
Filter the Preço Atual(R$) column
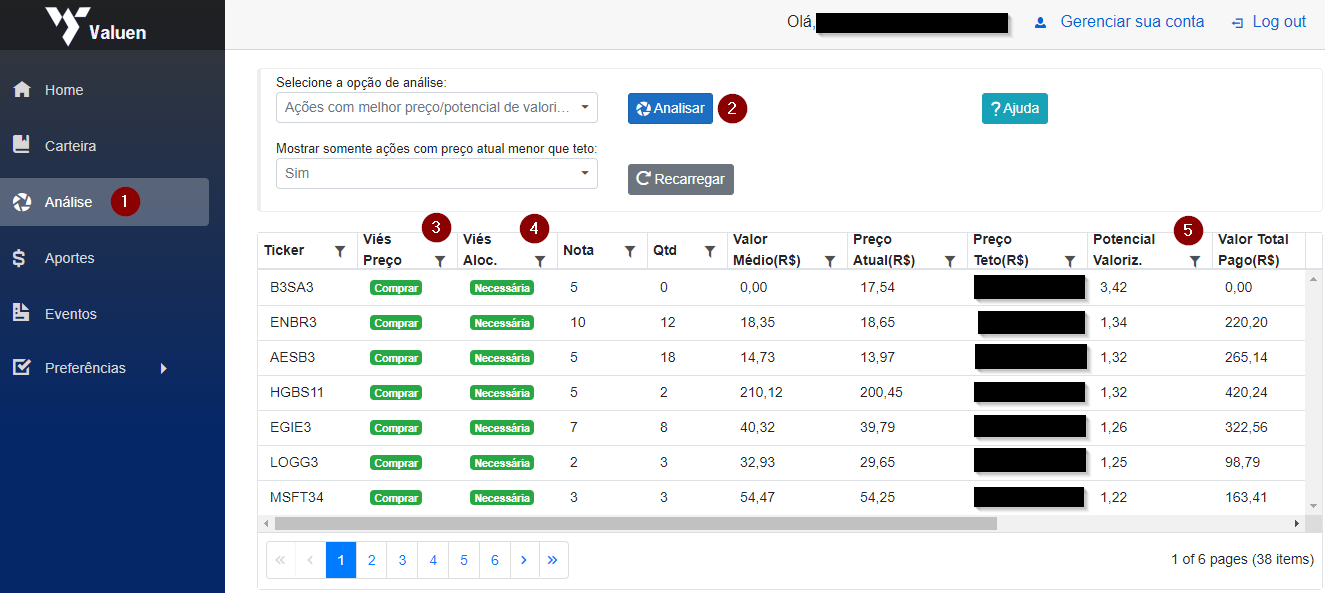(949, 261)
